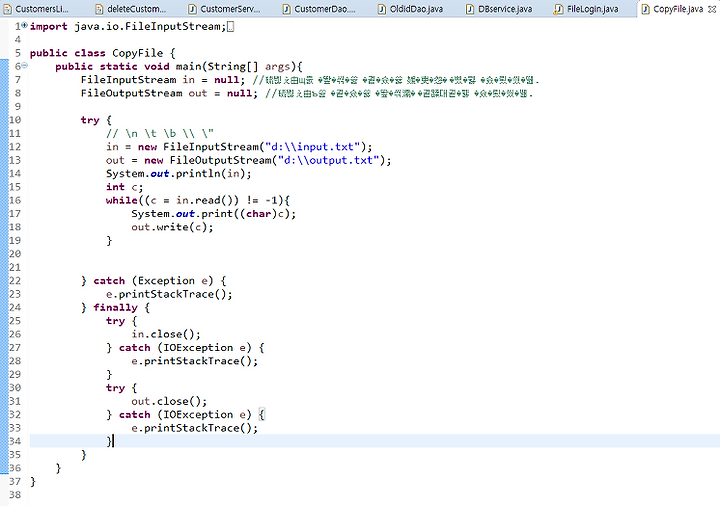720x506 pixels.
Task: Click the string "d:\\input.txt"
Action: [312, 146]
